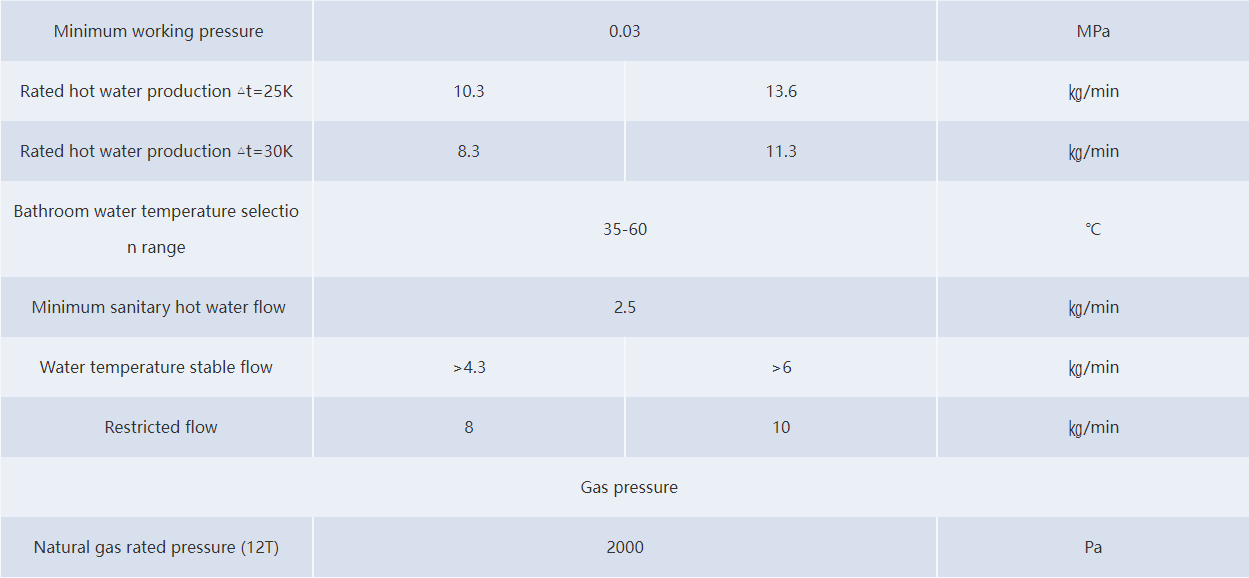
Task: Click the 10.3 value cell
Action: point(469,91)
